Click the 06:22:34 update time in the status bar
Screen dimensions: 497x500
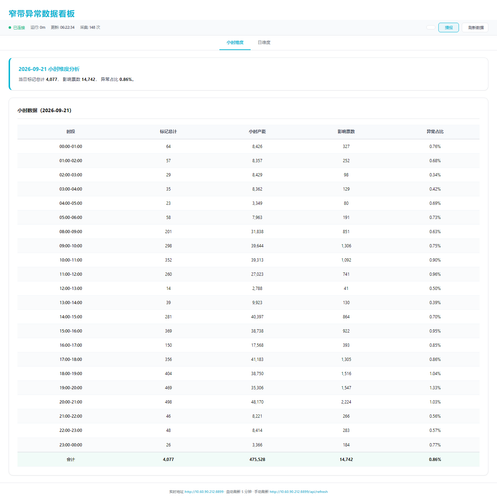pos(67,28)
